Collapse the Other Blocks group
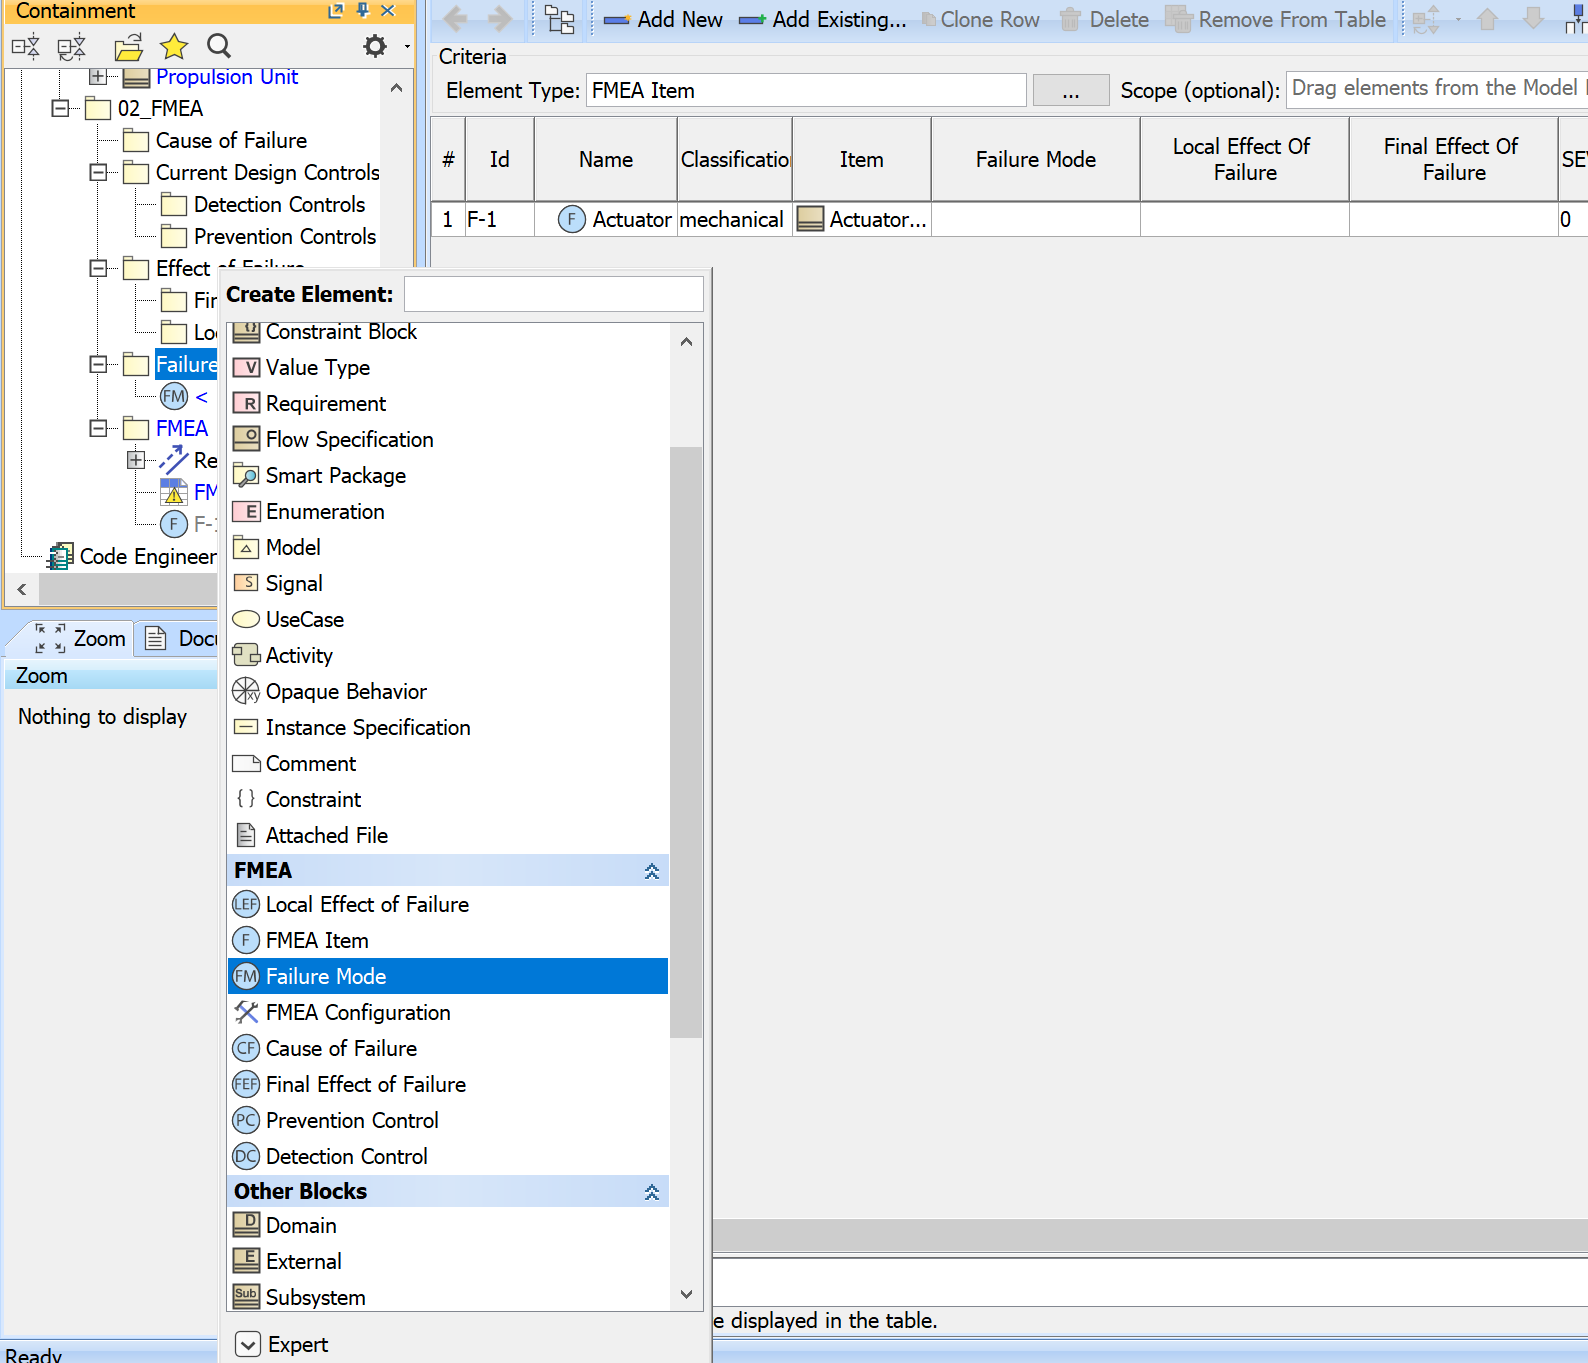The width and height of the screenshot is (1588, 1363). [652, 1192]
